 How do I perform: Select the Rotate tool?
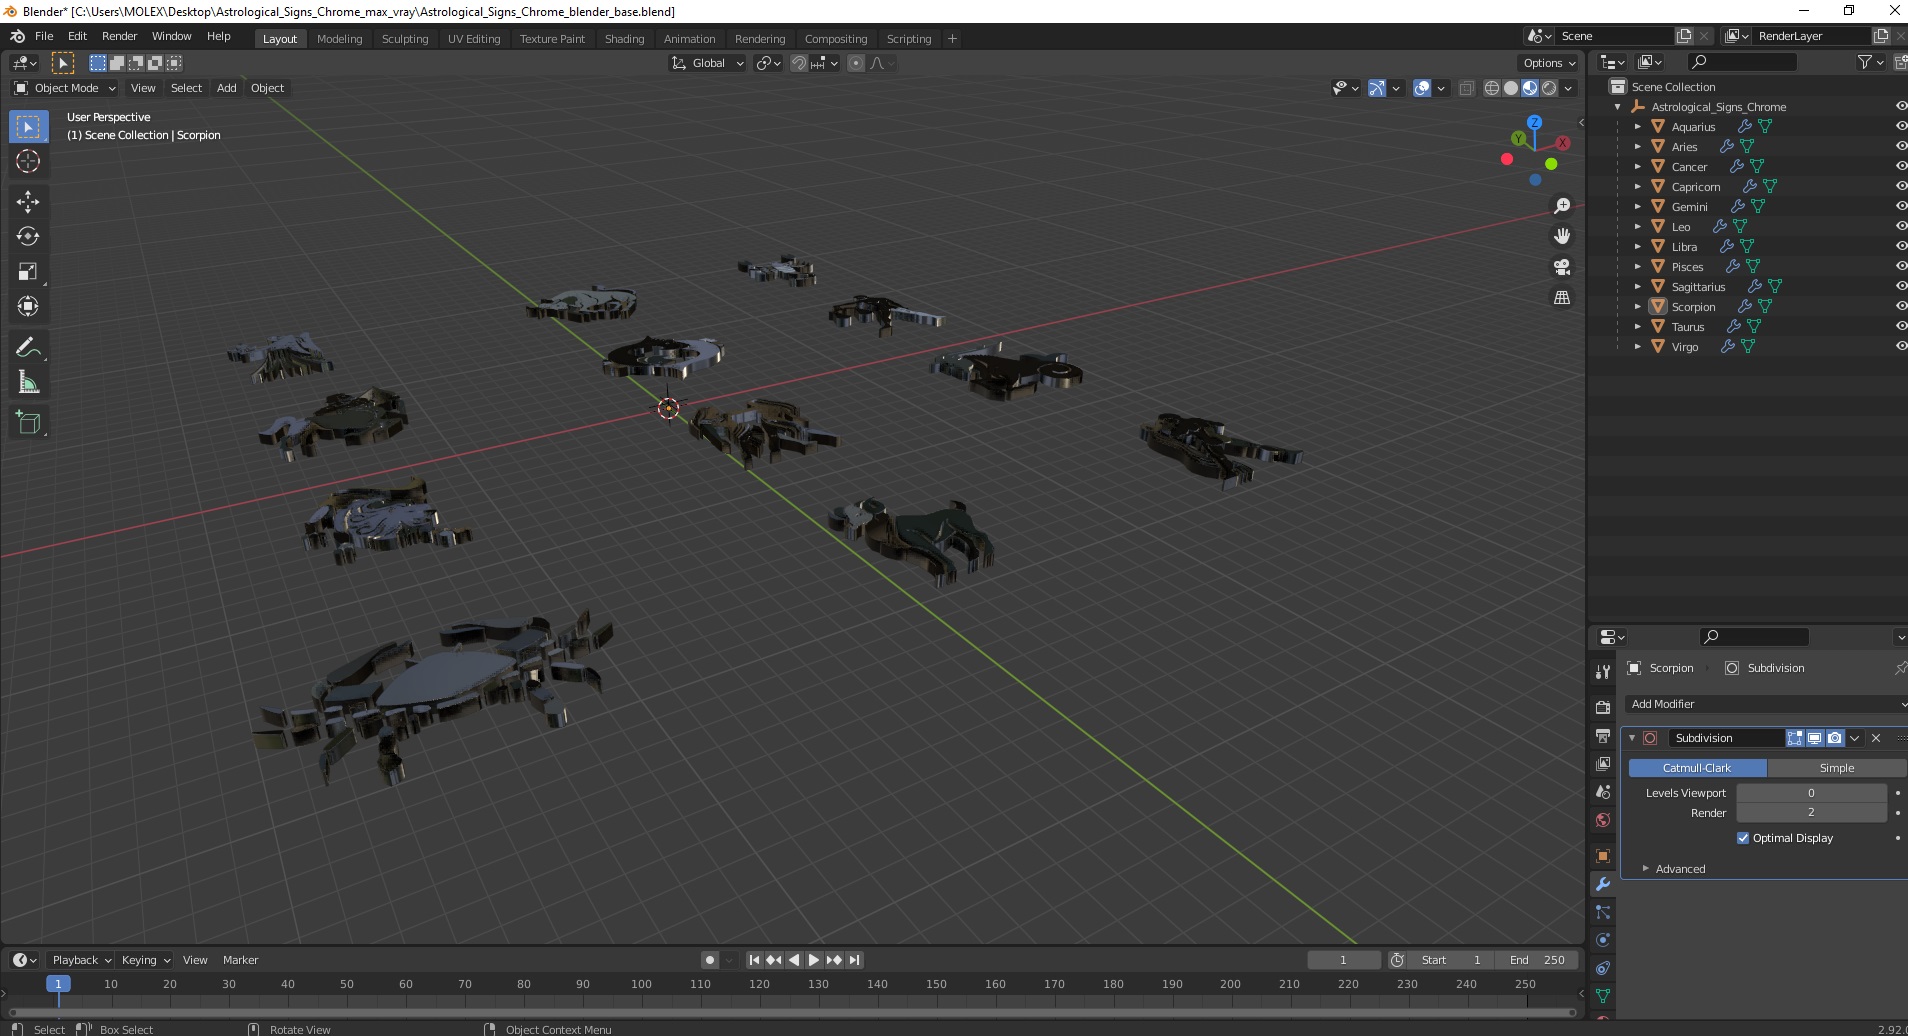tap(28, 237)
